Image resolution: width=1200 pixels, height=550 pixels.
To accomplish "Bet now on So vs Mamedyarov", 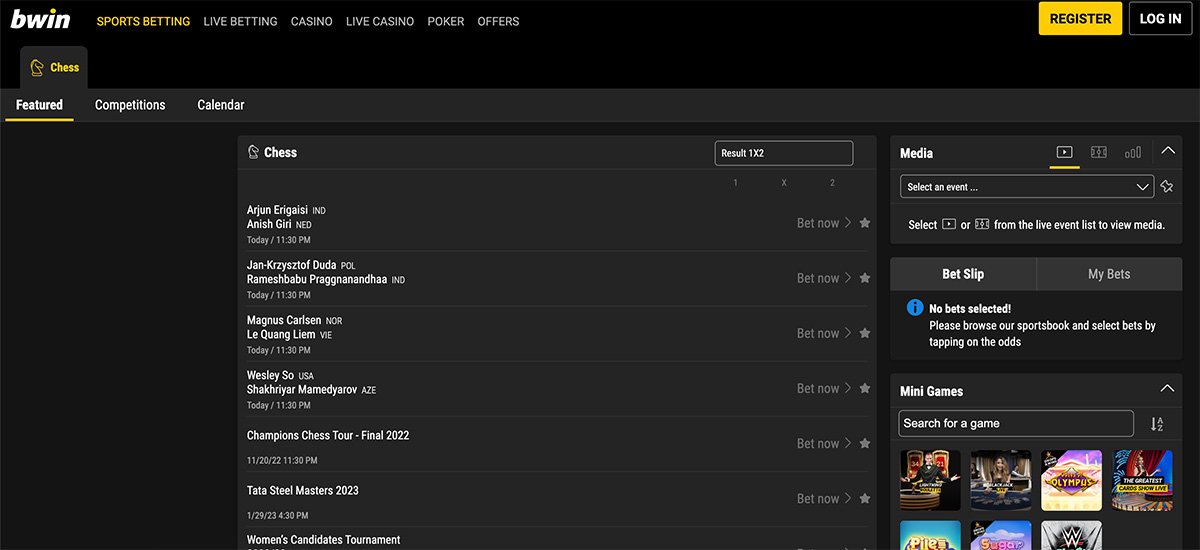I will [x=824, y=388].
